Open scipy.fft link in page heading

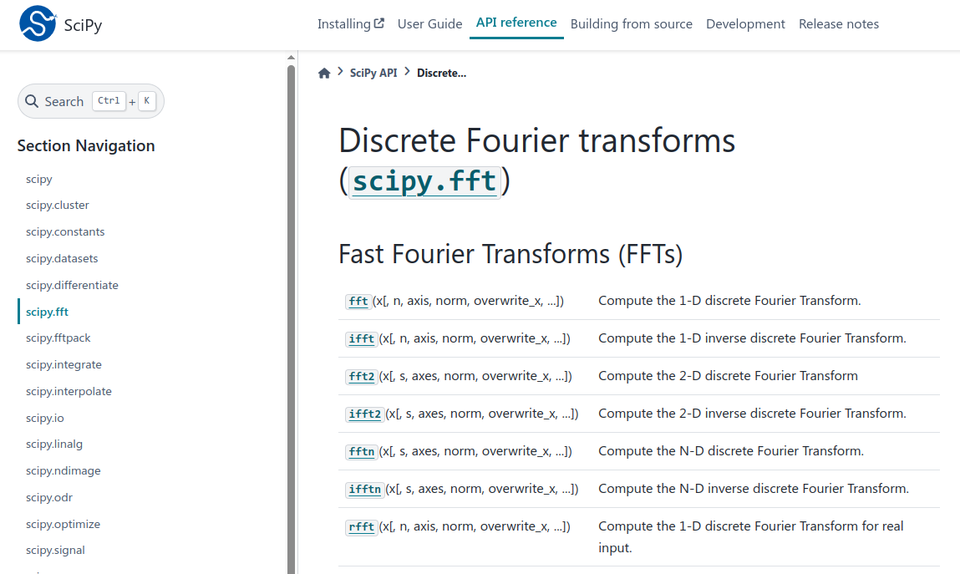424,182
